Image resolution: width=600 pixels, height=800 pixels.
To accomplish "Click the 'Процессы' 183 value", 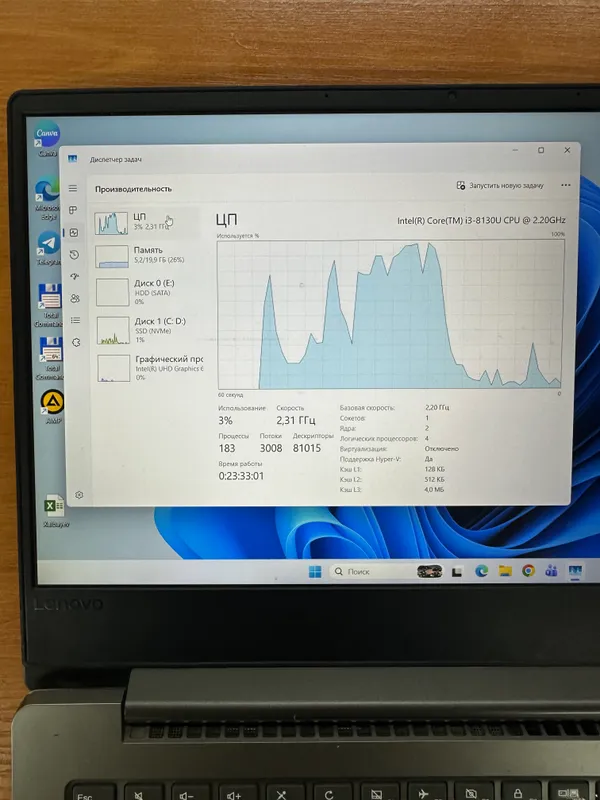I will (x=227, y=448).
